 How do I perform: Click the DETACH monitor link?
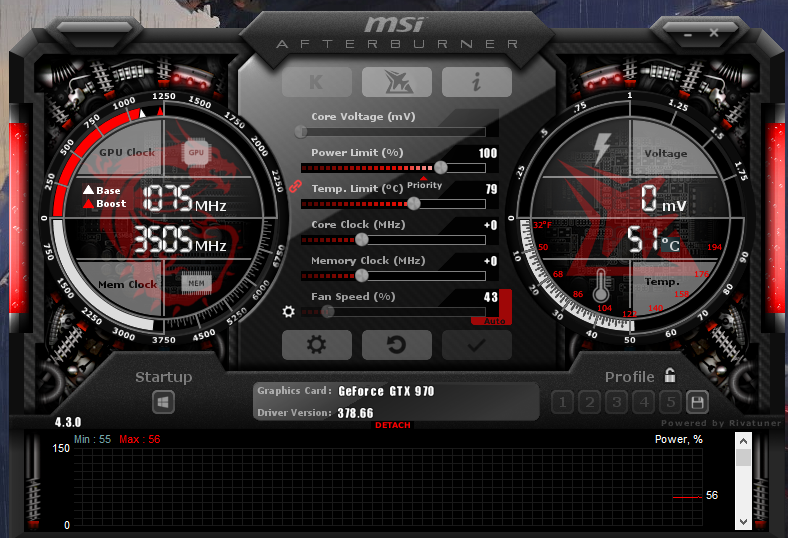tap(392, 425)
